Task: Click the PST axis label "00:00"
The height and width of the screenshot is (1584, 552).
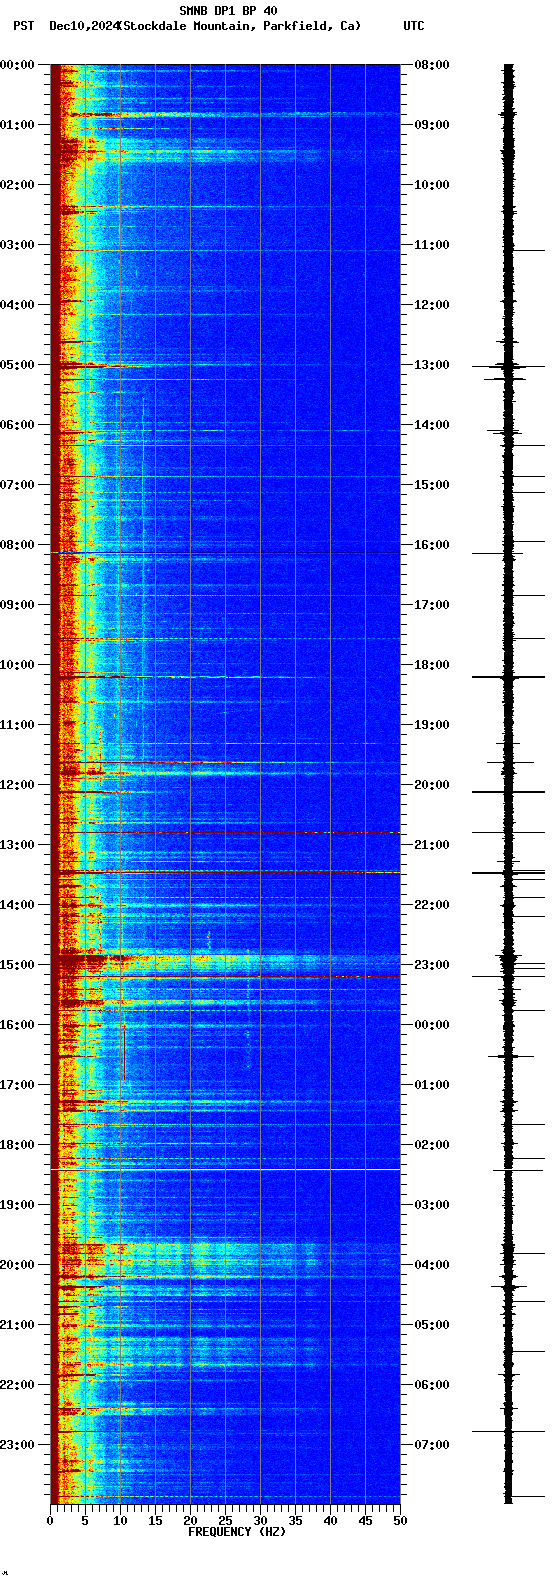Action: coord(17,65)
